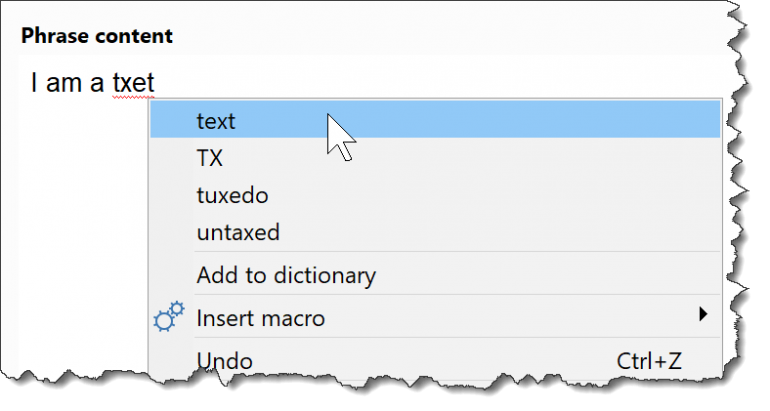
Task: Click the Ctrl+Z shortcut label
Action: 649,361
